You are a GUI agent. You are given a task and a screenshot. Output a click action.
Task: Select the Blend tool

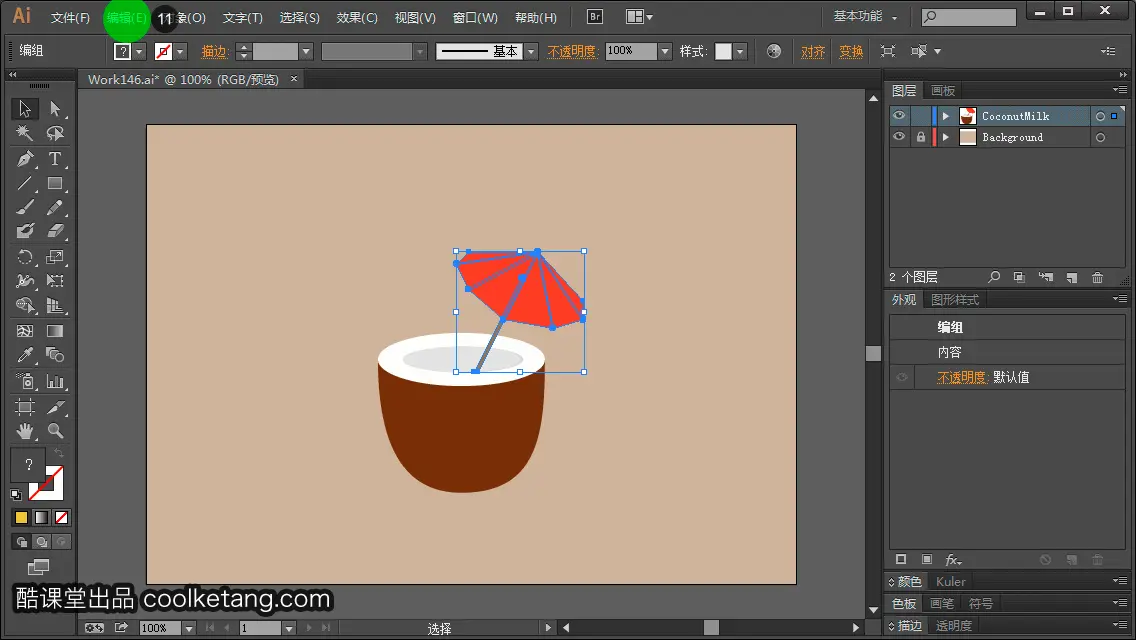[55, 355]
